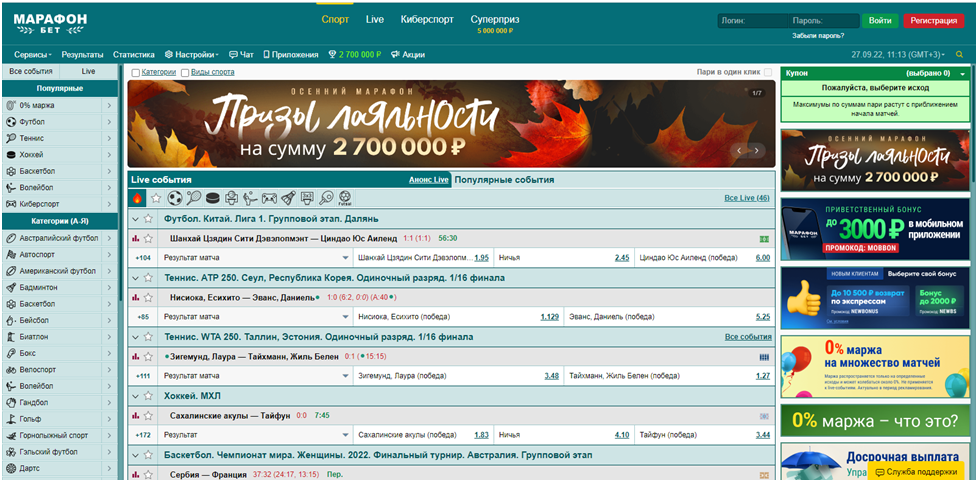Switch to the Киберспорт top tab
The image size is (978, 482).
coord(426,19)
